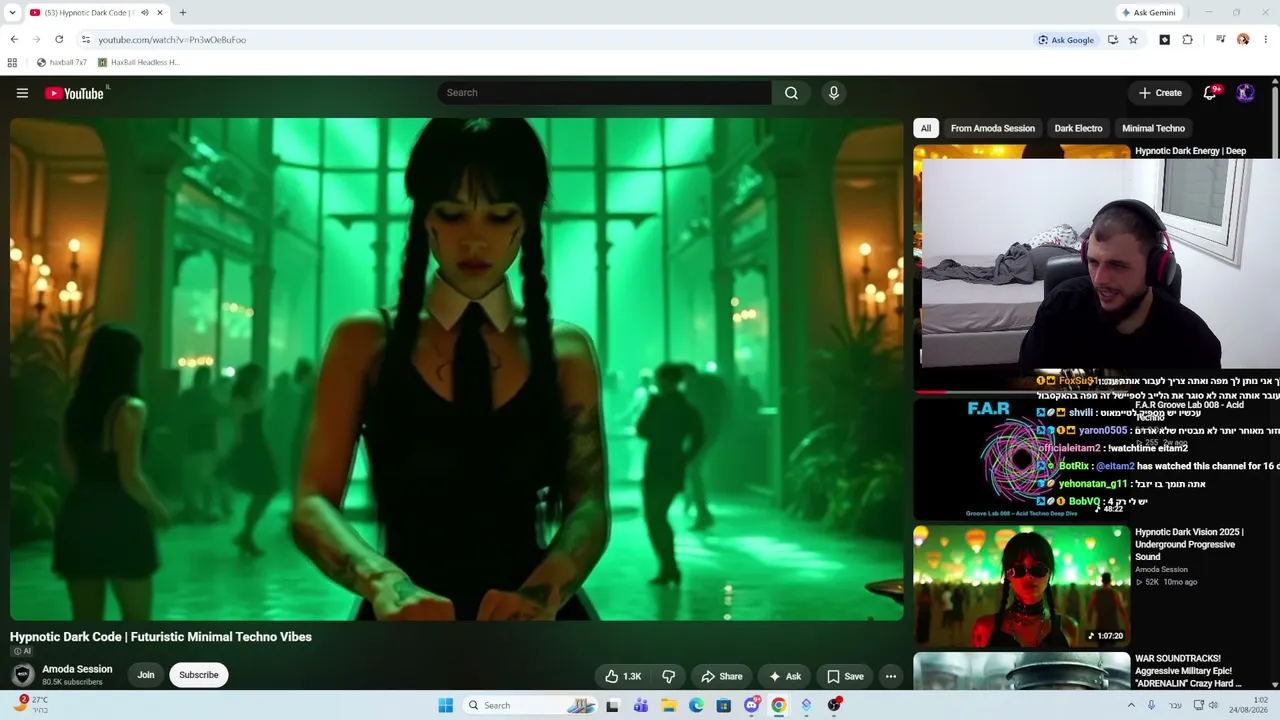Screen dimensions: 1280x720
Task: Click the Windows taskbar search box
Action: click(x=530, y=705)
